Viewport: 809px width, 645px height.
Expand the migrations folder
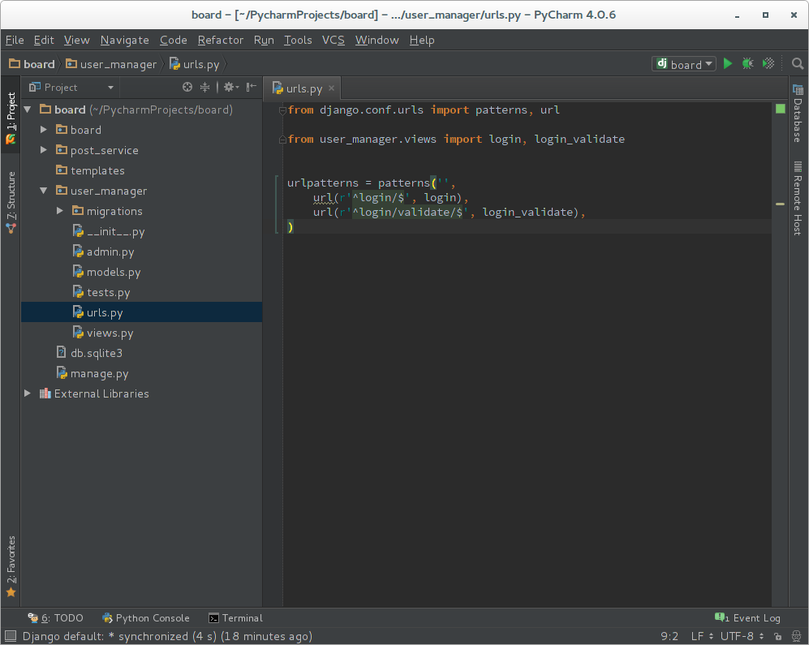click(60, 211)
